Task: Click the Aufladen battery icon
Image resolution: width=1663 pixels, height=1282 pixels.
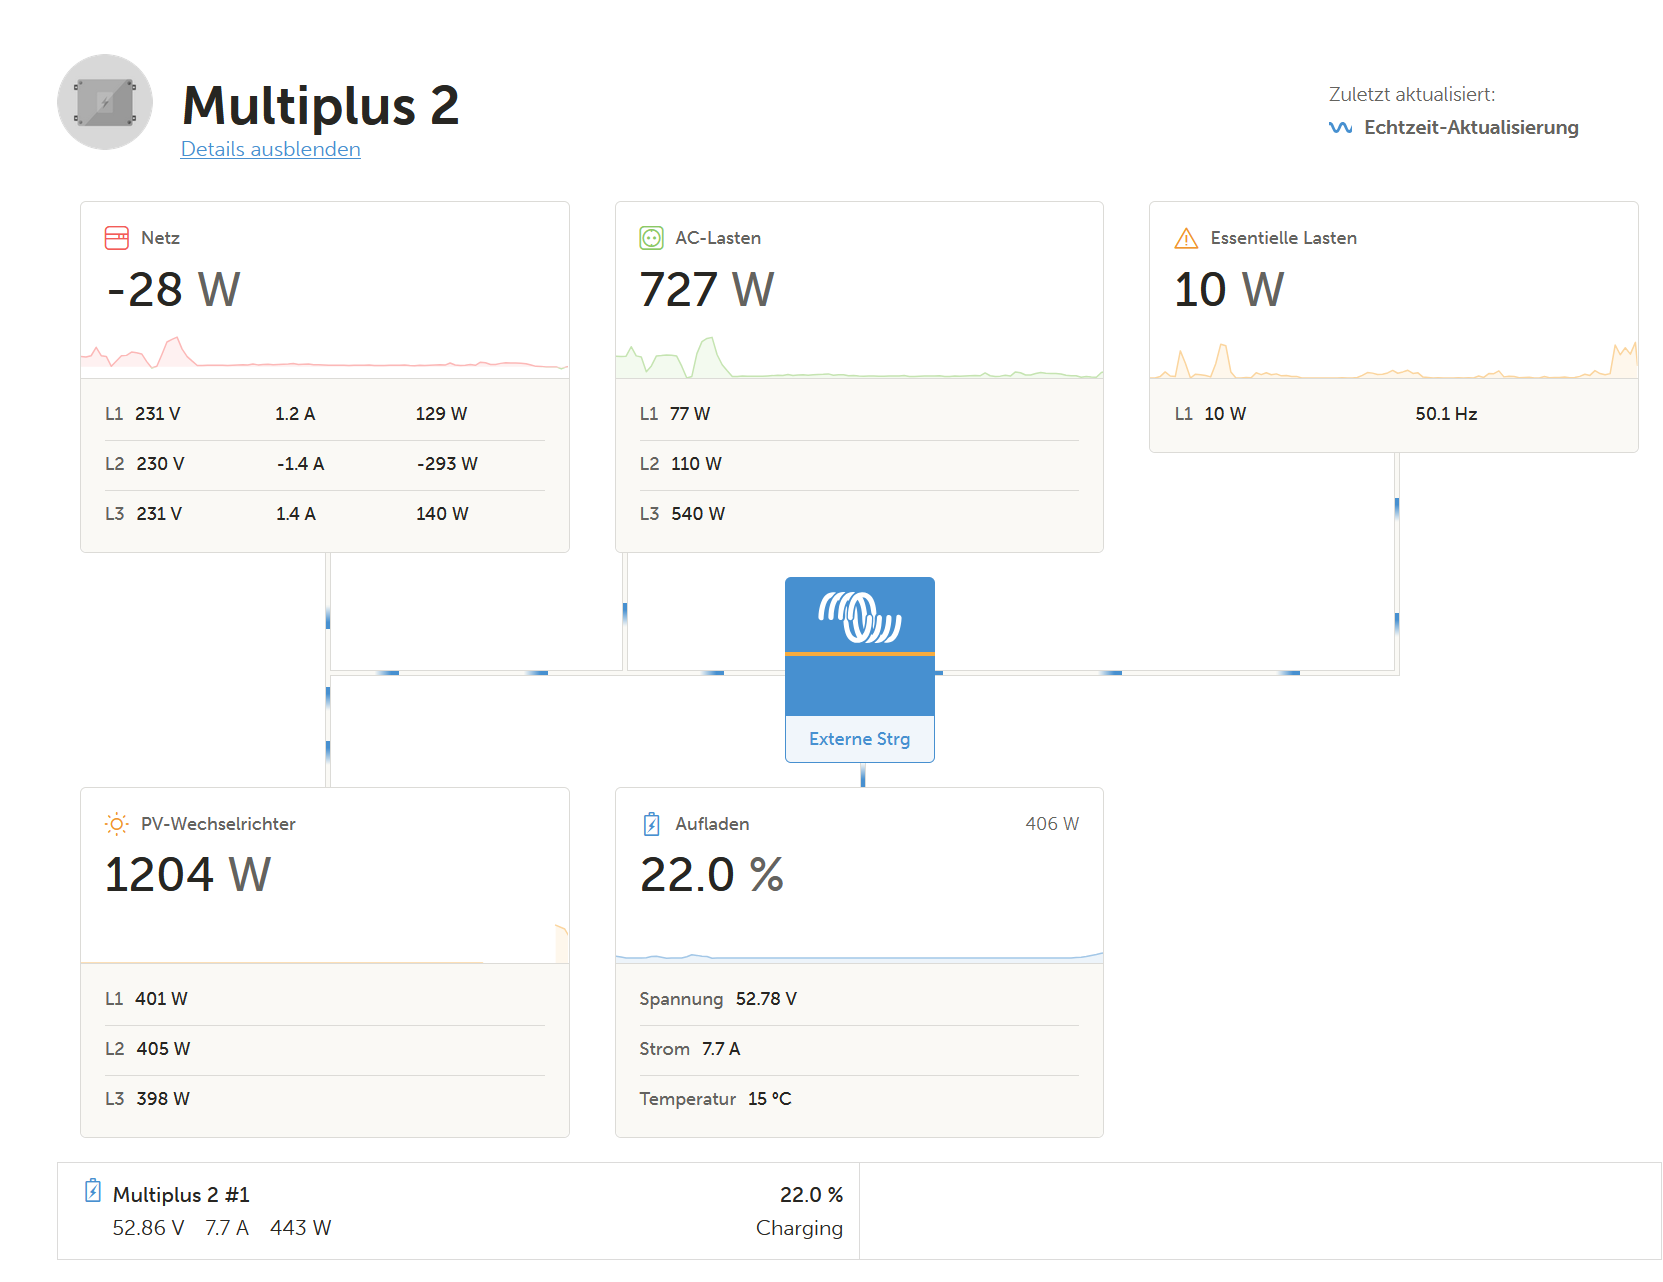Action: [651, 824]
